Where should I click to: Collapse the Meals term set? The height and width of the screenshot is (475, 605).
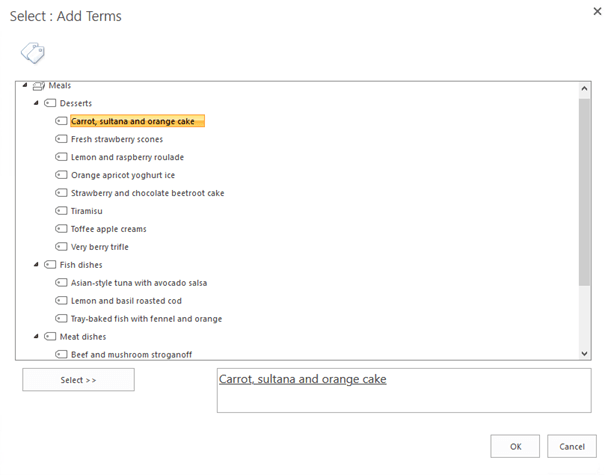coord(25,85)
